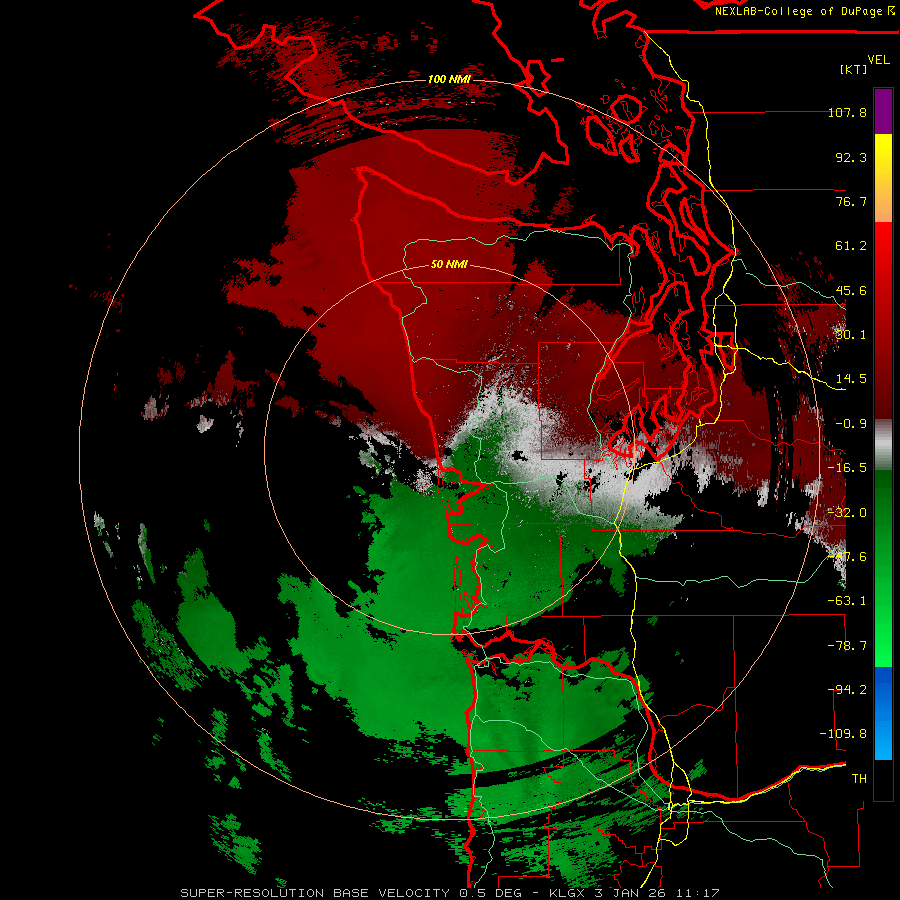Select the 30.1 scale value
This screenshot has height=900, width=900.
851,335
